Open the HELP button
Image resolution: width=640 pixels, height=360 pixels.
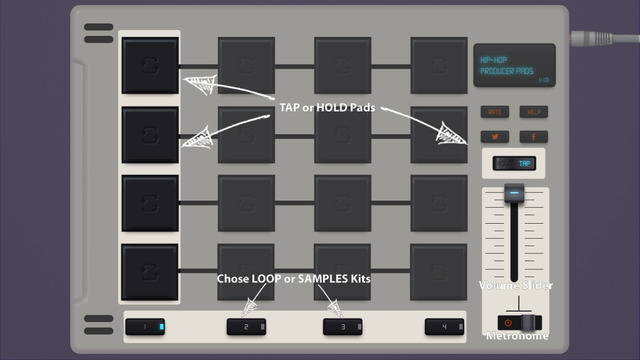(533, 112)
